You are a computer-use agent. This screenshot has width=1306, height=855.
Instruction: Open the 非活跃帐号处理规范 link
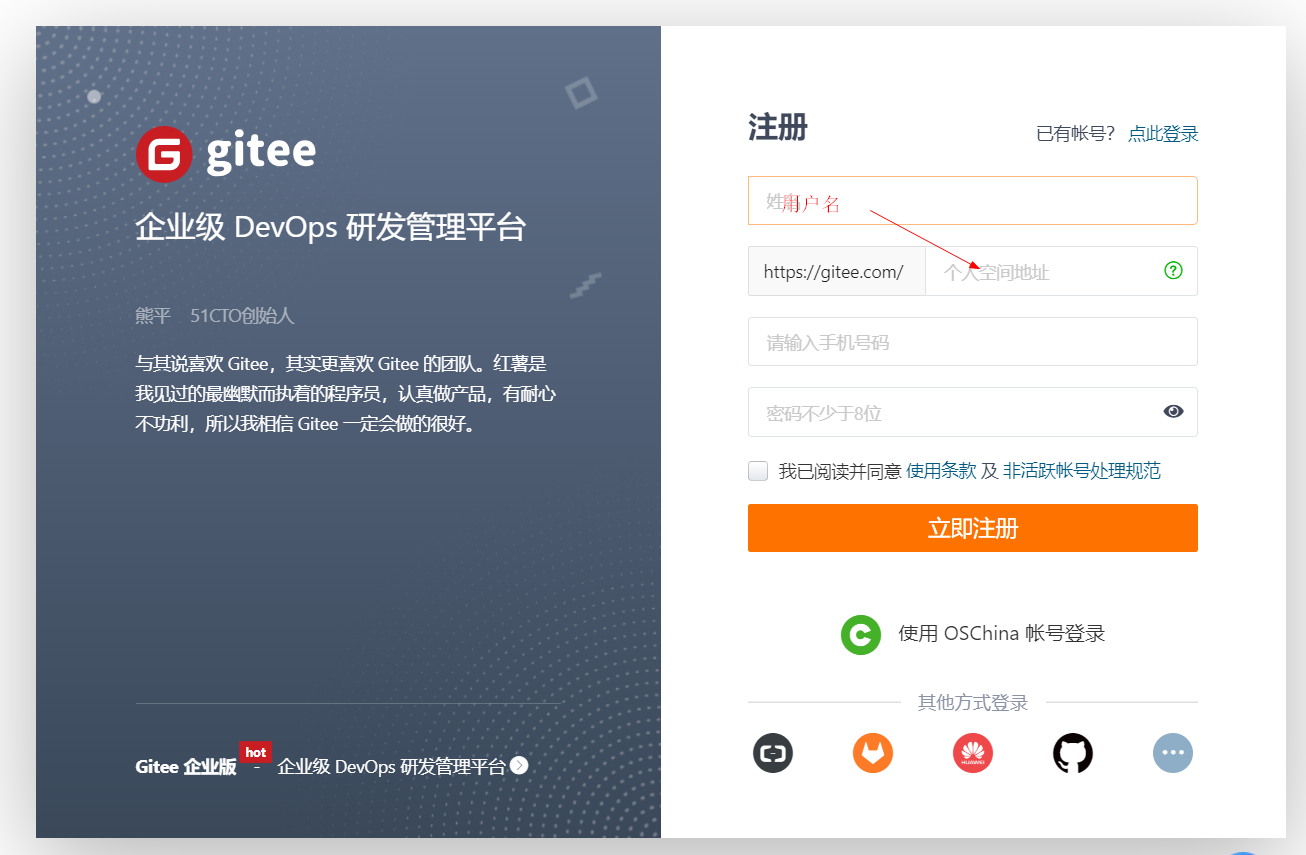click(x=1082, y=470)
